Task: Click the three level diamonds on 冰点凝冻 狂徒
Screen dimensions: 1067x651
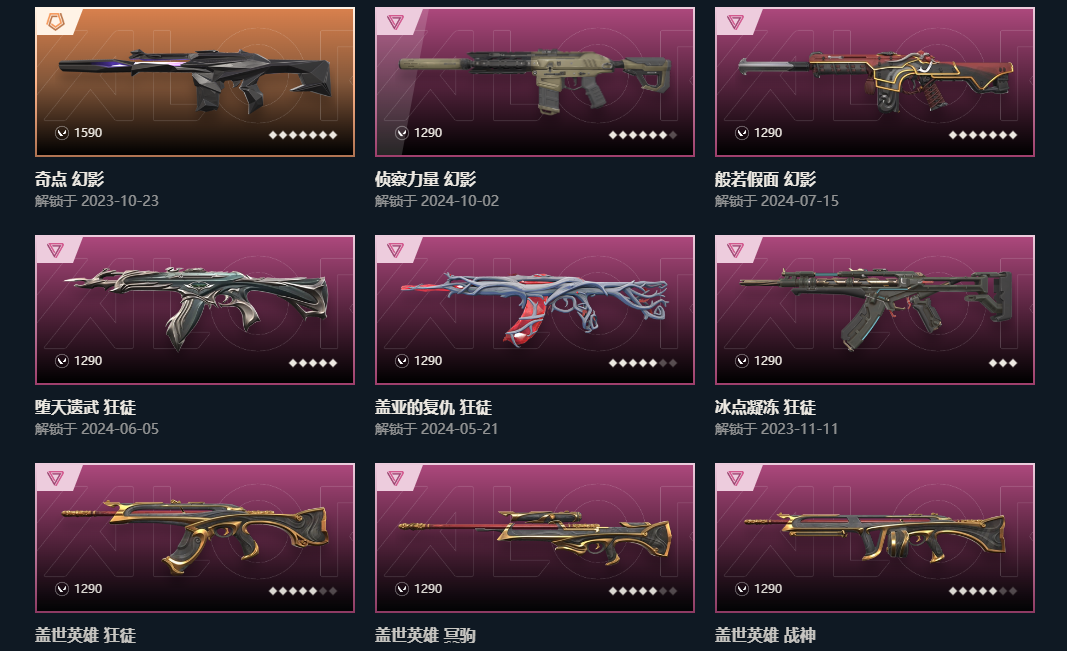Action: pyautogui.click(x=1003, y=363)
